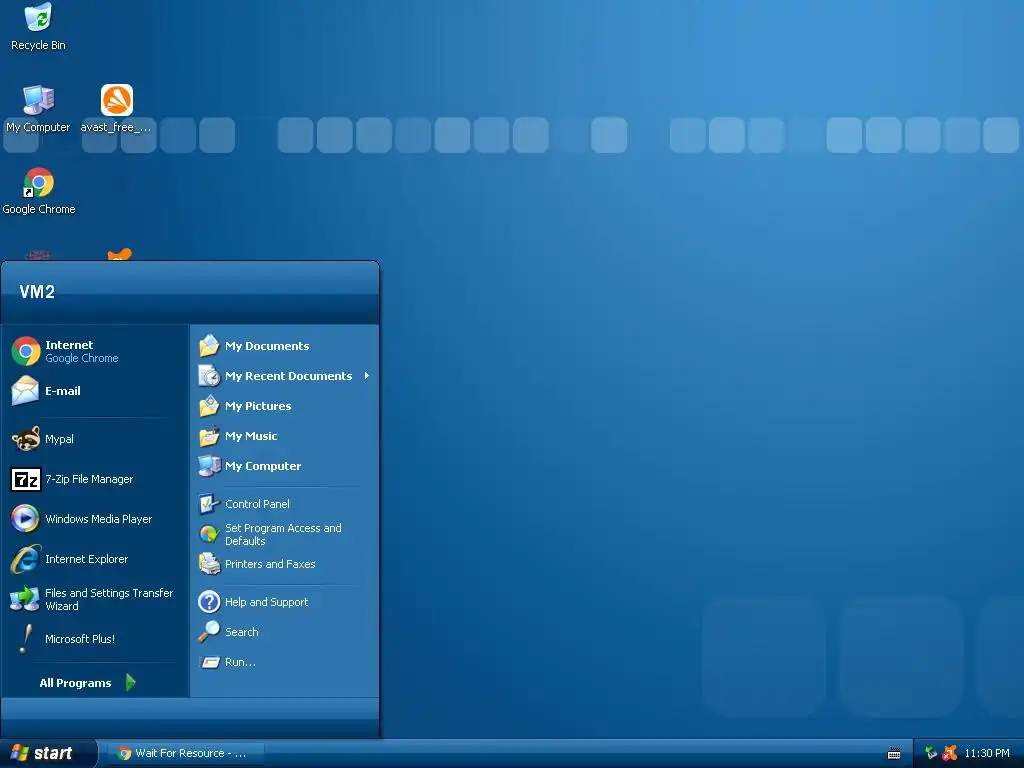Screen dimensions: 1024x768
Task: Click the Internet Explorer icon
Action: 25,559
